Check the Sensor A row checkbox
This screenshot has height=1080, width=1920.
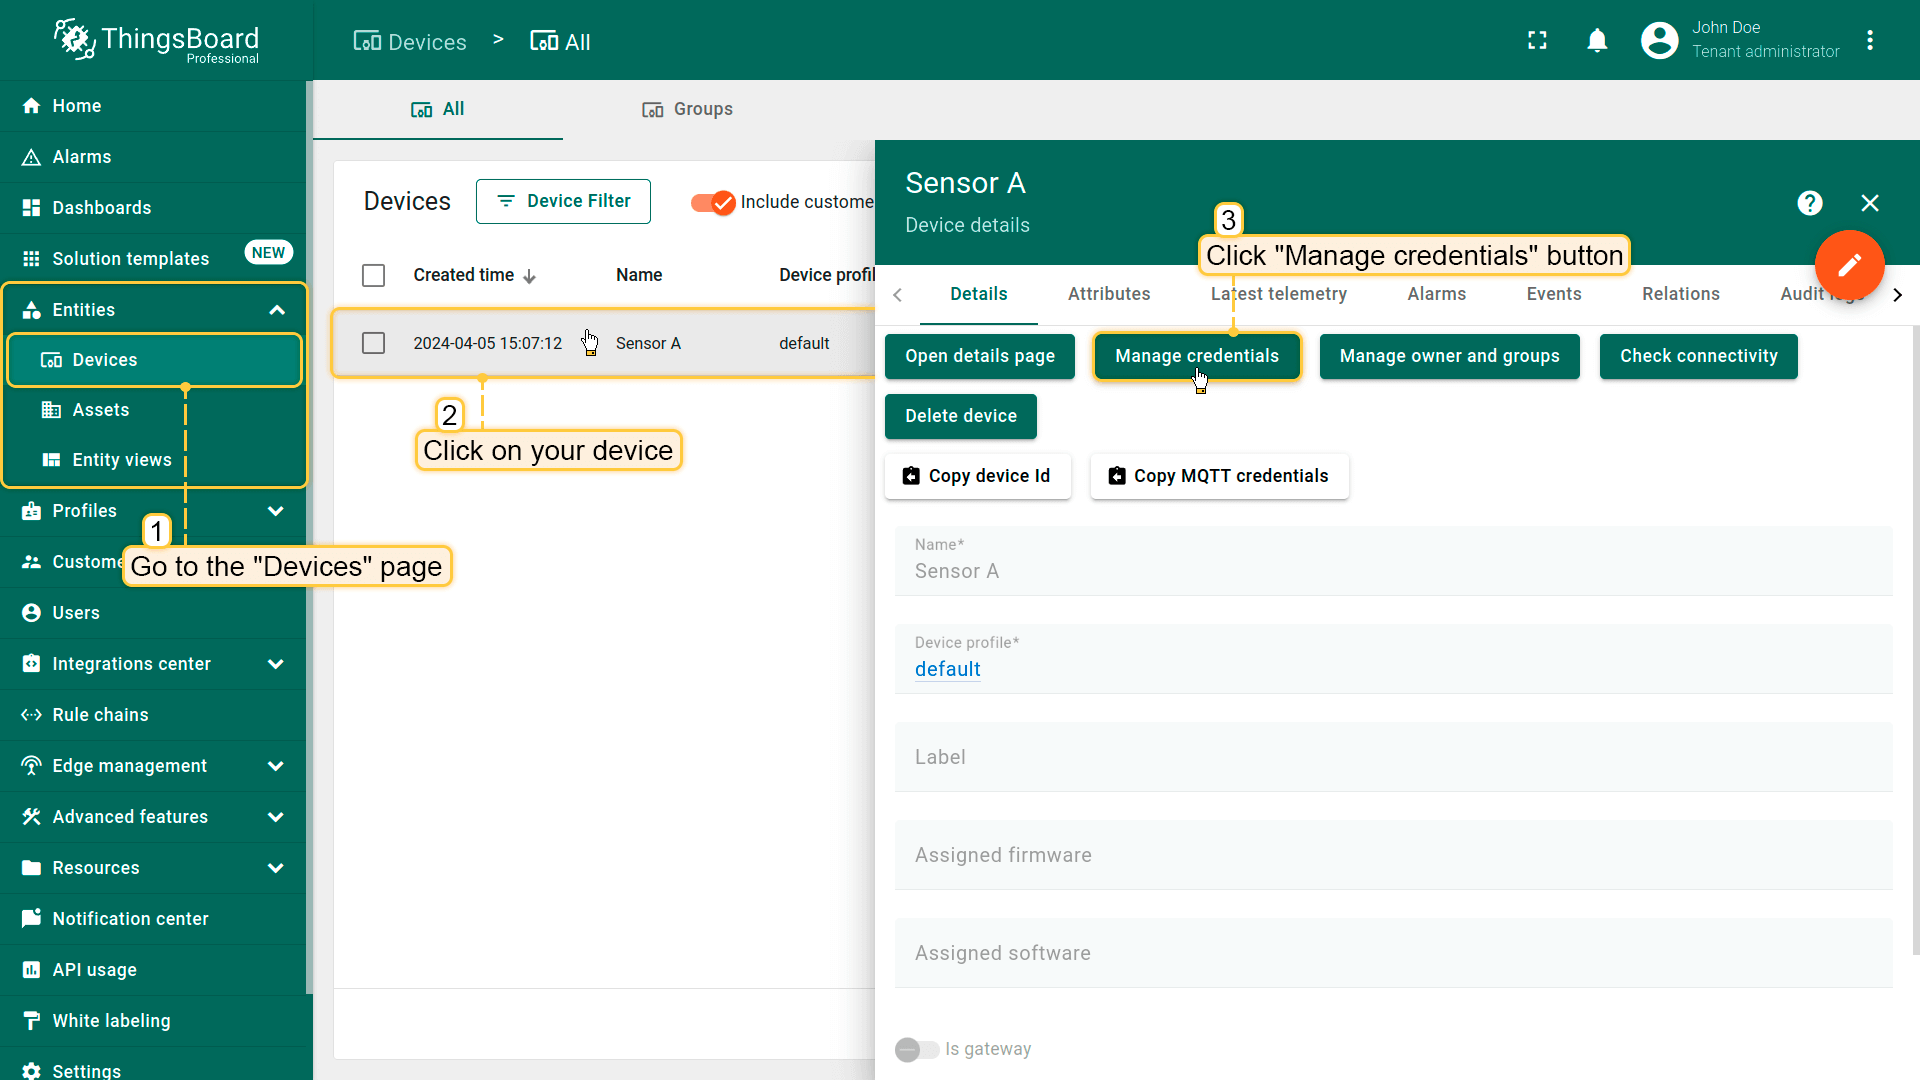coord(373,343)
